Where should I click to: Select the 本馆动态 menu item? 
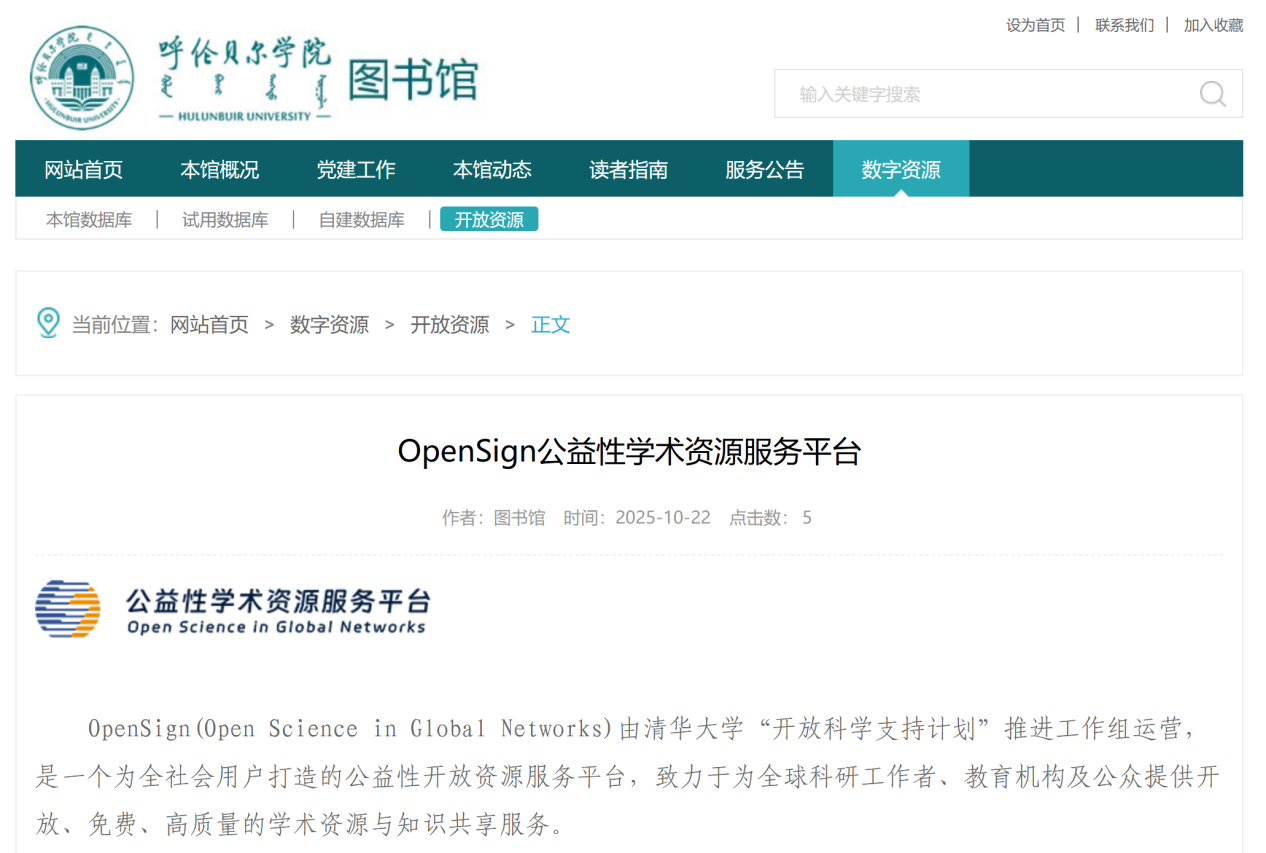tap(492, 169)
